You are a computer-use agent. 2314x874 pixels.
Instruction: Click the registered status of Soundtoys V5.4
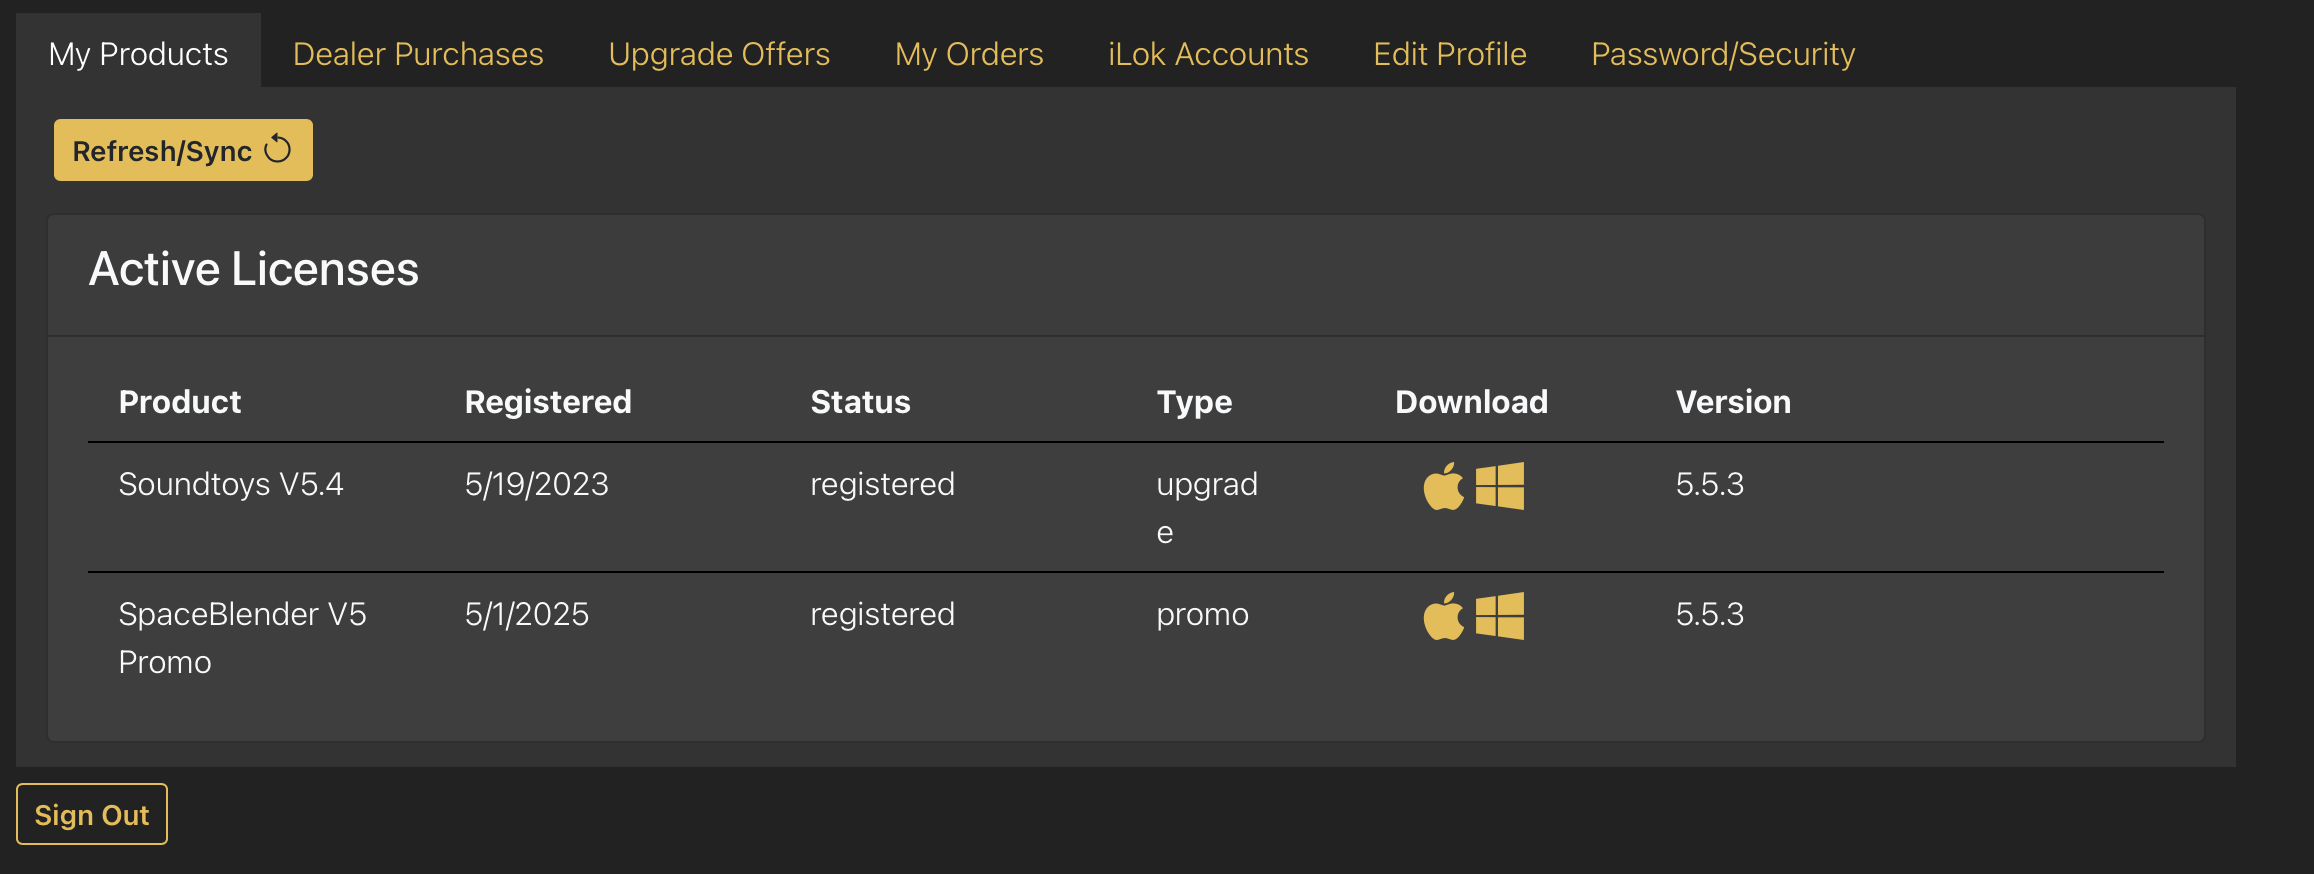pos(882,484)
